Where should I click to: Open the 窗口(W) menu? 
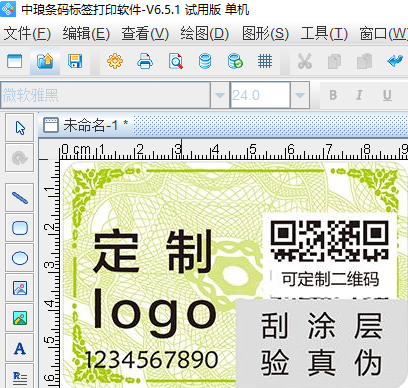[x=383, y=34]
